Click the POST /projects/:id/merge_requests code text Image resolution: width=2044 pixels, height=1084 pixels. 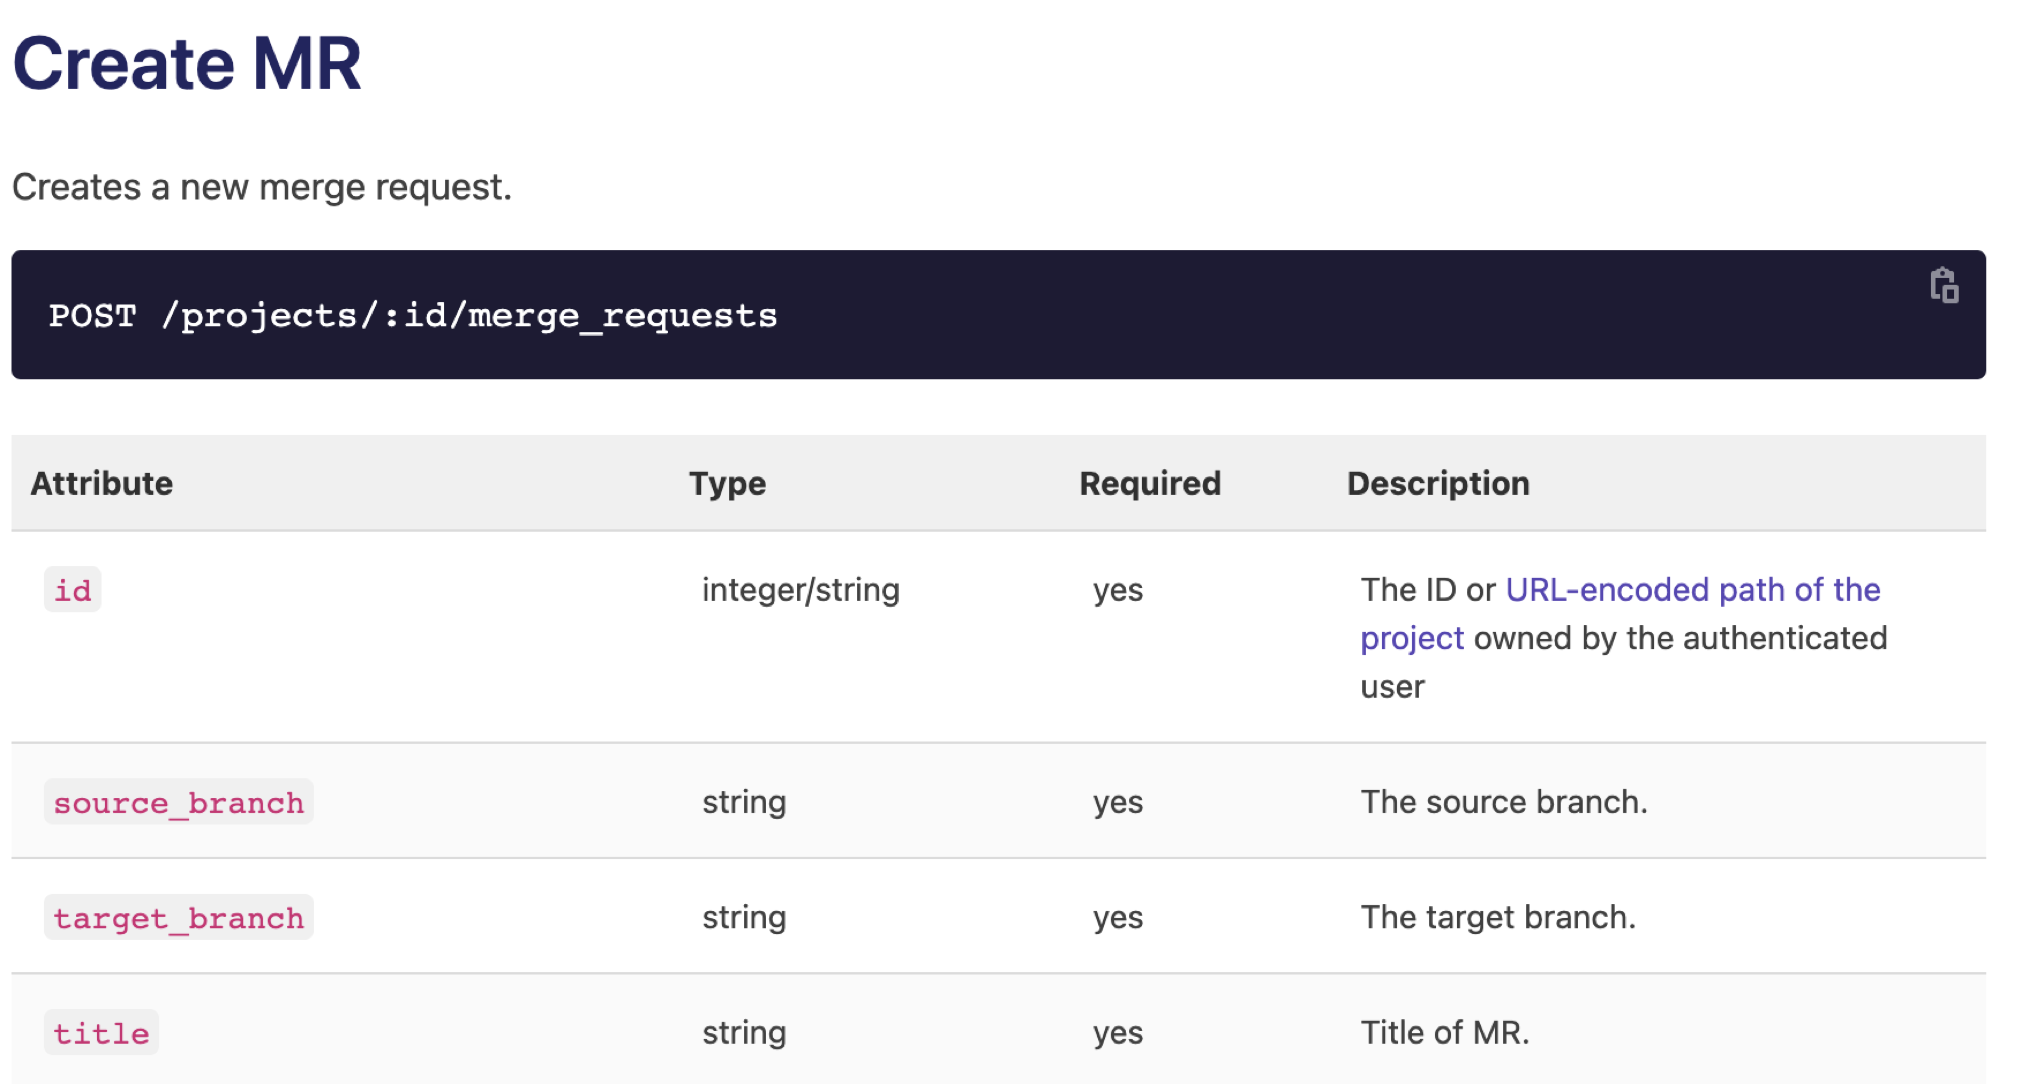413,316
